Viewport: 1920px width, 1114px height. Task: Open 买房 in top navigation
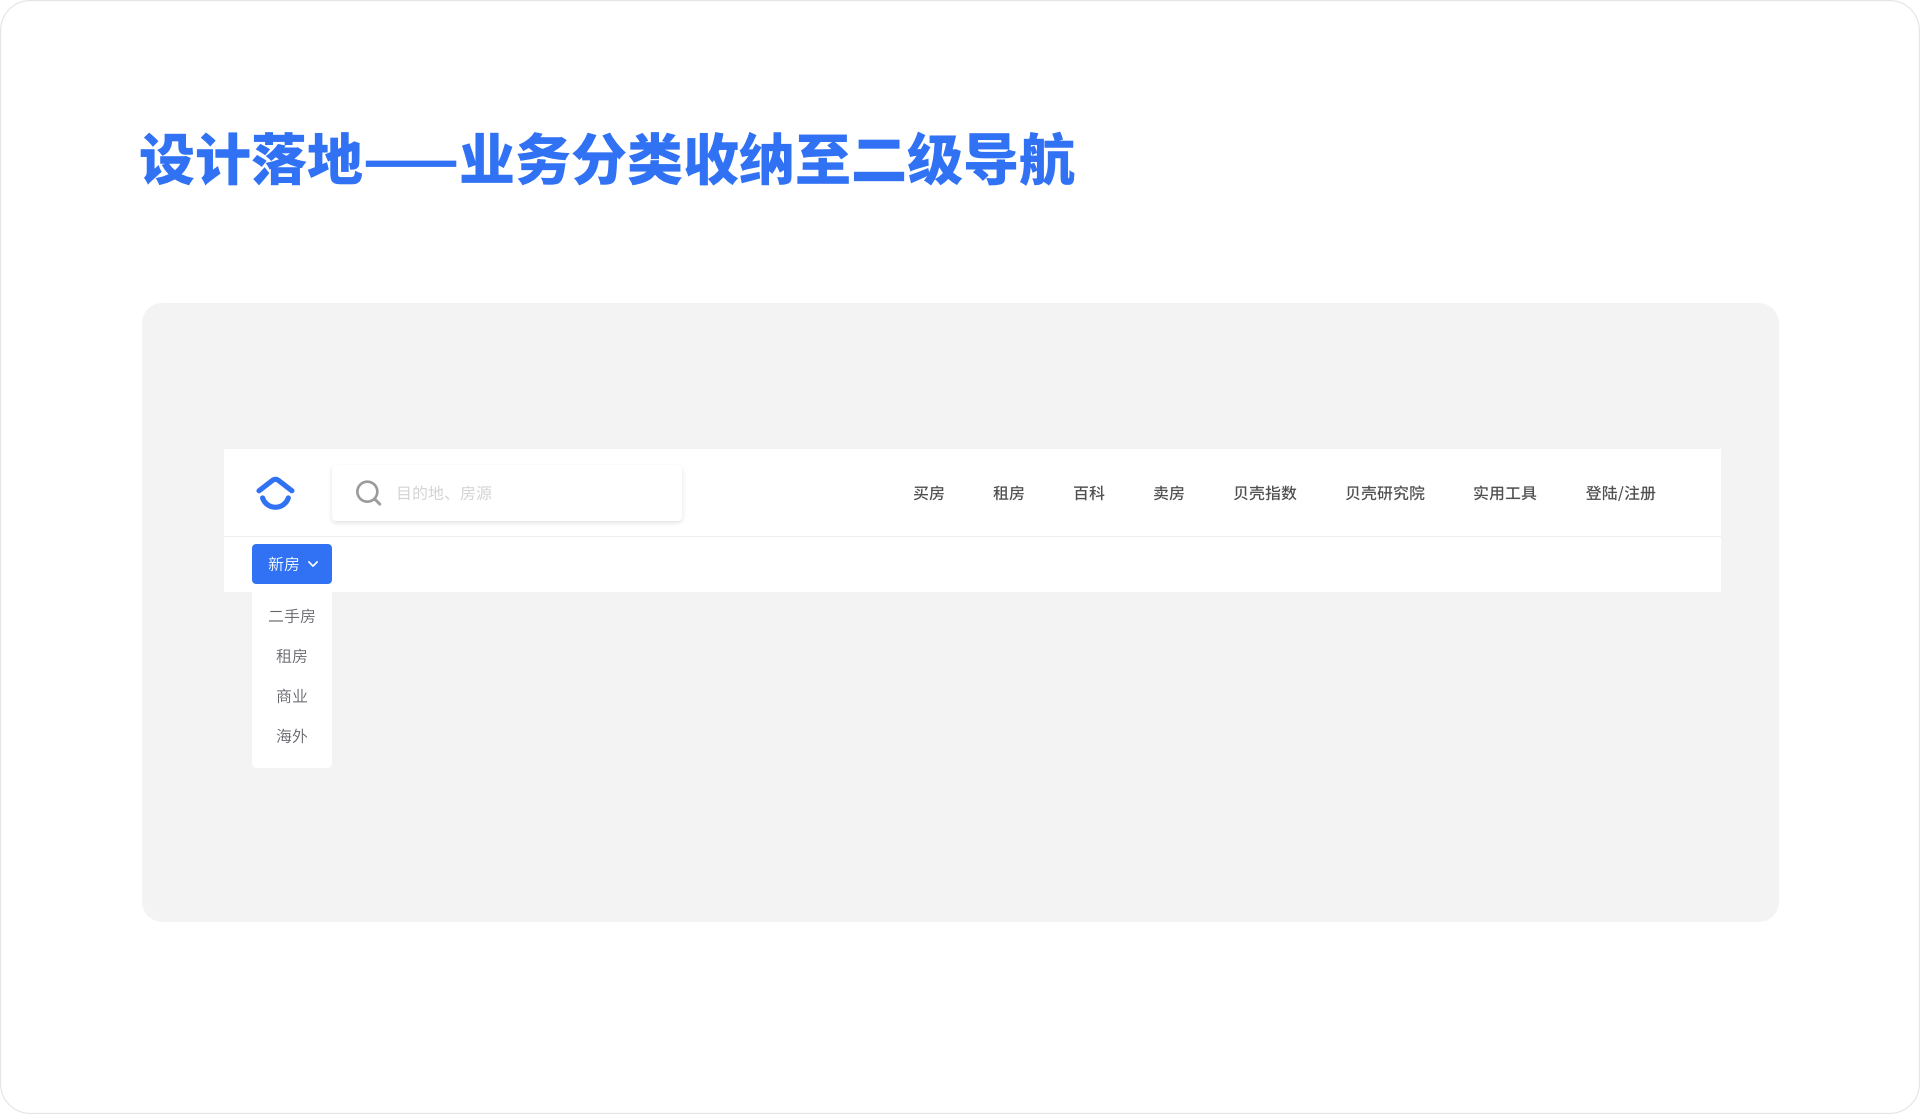point(928,493)
